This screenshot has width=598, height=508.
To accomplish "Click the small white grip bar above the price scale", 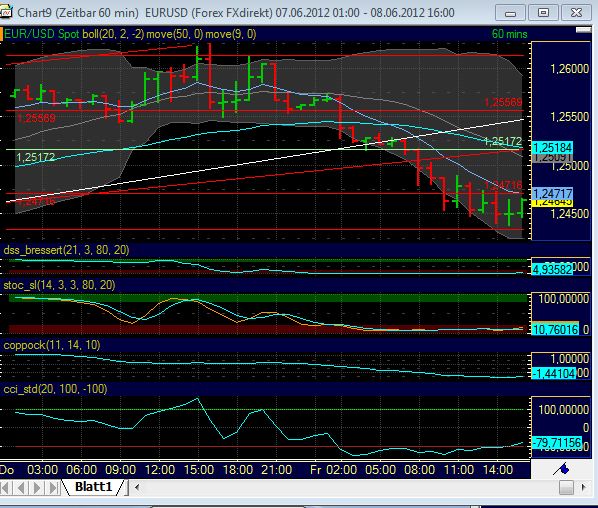I will (x=583, y=30).
